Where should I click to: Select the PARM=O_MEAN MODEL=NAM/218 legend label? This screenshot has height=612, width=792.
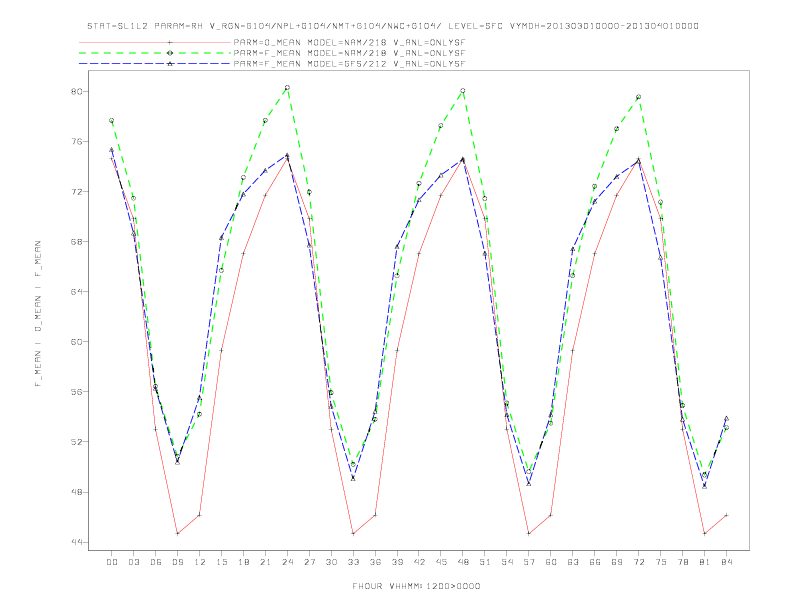[x=349, y=43]
